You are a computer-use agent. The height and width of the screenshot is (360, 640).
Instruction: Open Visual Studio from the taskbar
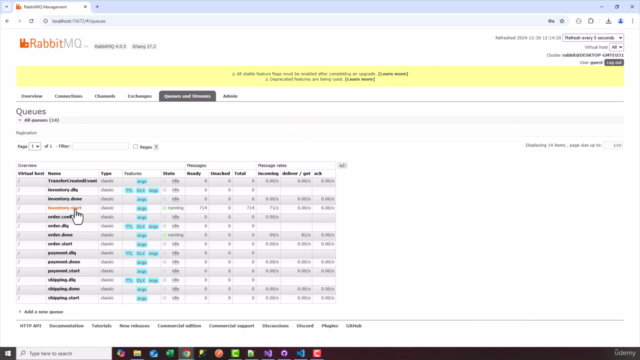tap(268, 353)
